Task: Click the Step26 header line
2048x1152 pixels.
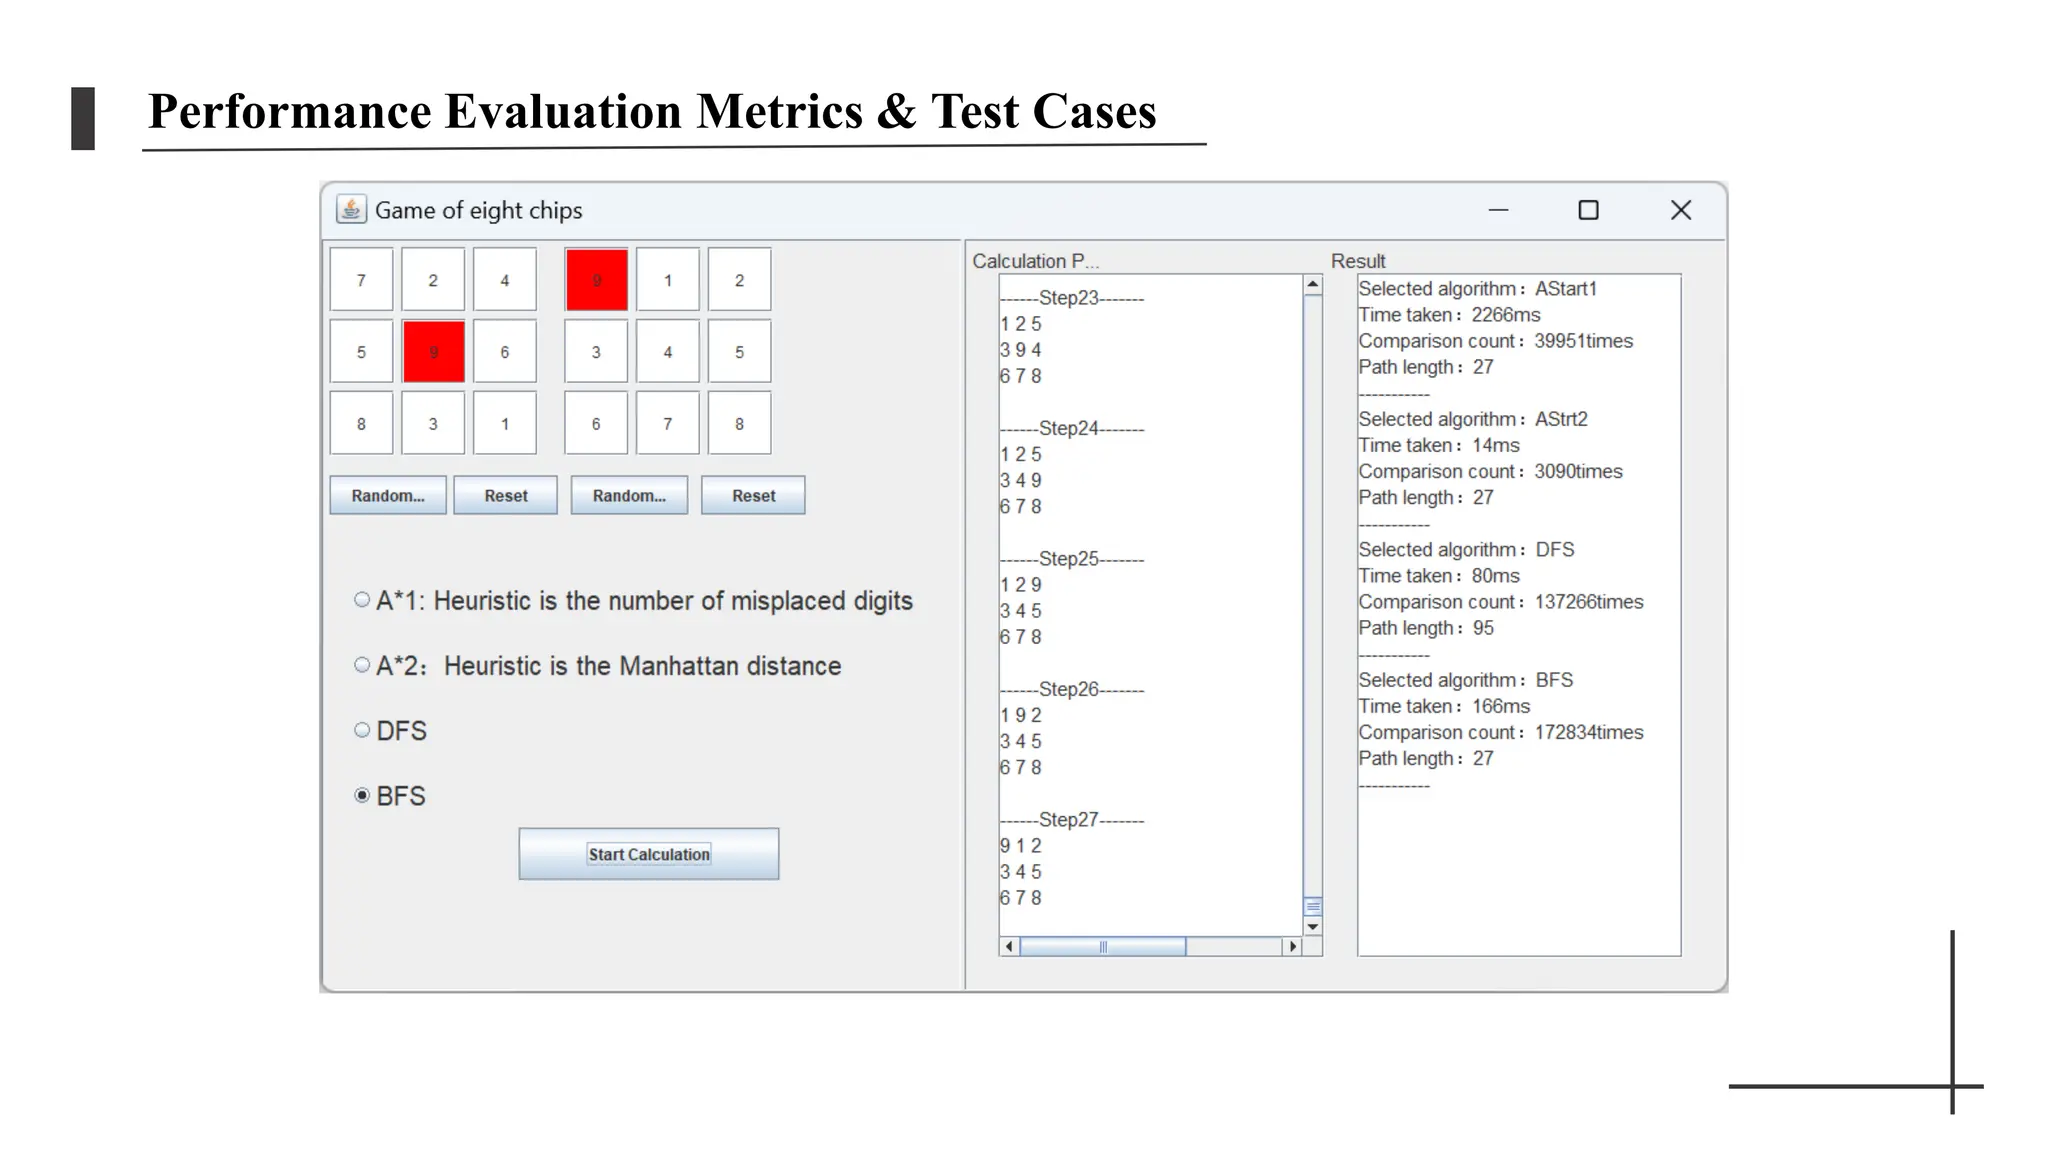Action: coord(1072,689)
